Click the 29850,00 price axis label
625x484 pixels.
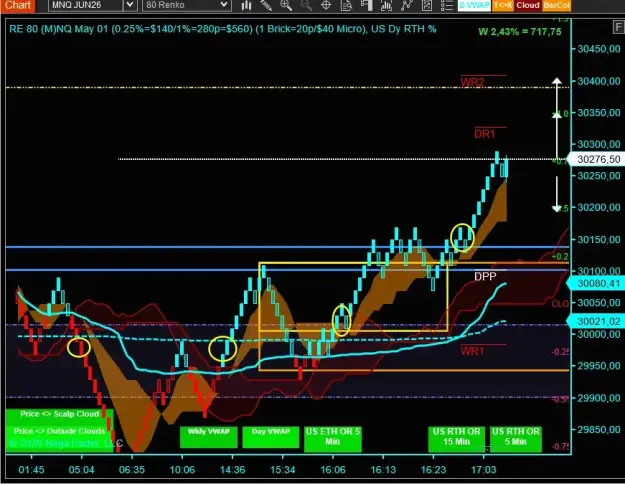pyautogui.click(x=599, y=429)
